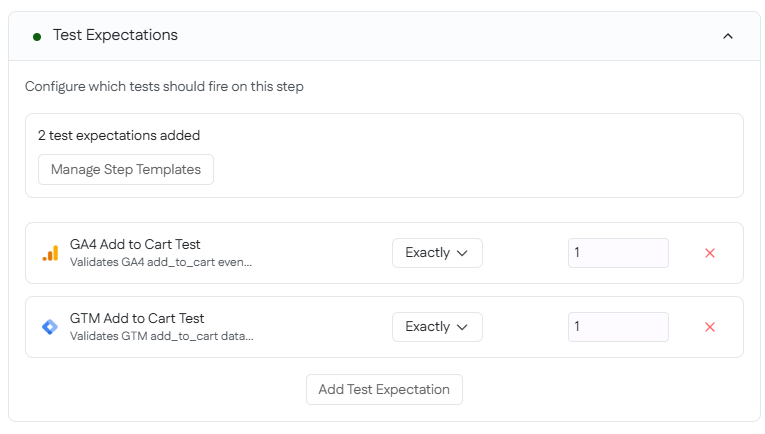Select the GA4 Add to Cart Test title
765x434 pixels.
tap(135, 244)
